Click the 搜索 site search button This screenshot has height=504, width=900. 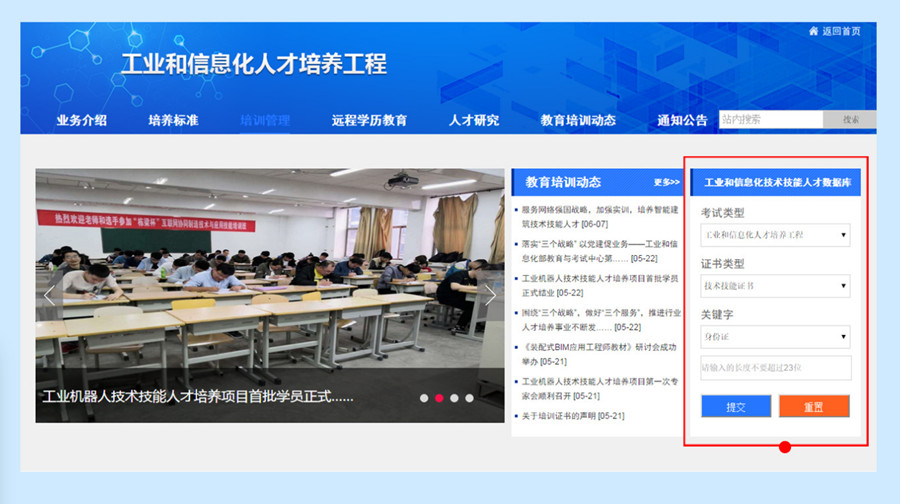pyautogui.click(x=850, y=120)
